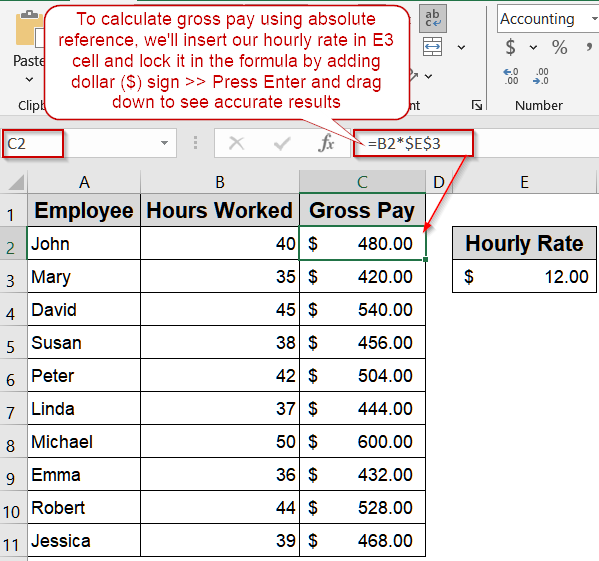Open Paste options dropdown arrow
The height and width of the screenshot is (561, 599).
[x=29, y=80]
